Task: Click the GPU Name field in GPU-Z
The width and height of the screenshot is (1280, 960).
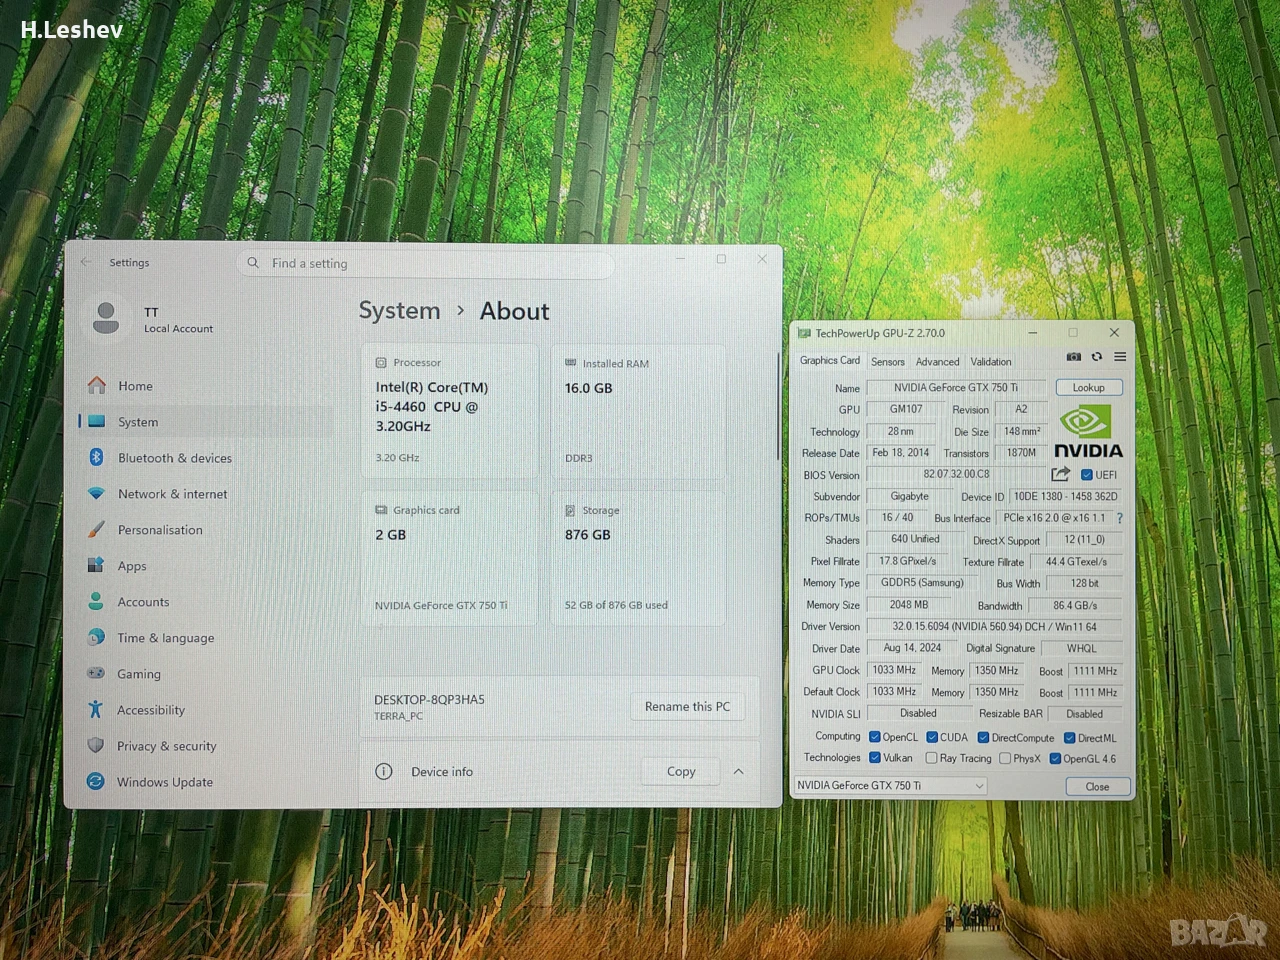Action: [956, 388]
